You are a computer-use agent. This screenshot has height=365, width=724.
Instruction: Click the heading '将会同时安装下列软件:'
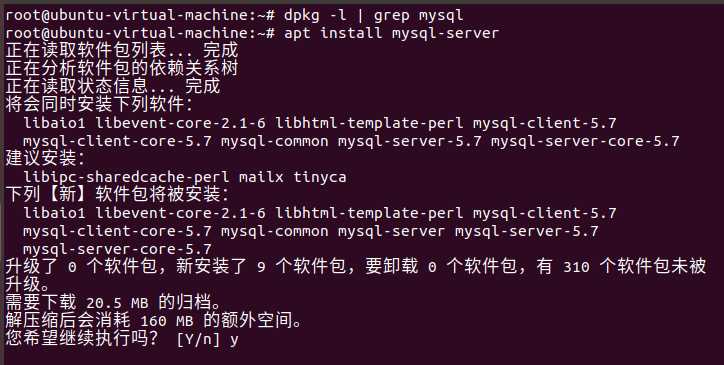coord(99,104)
